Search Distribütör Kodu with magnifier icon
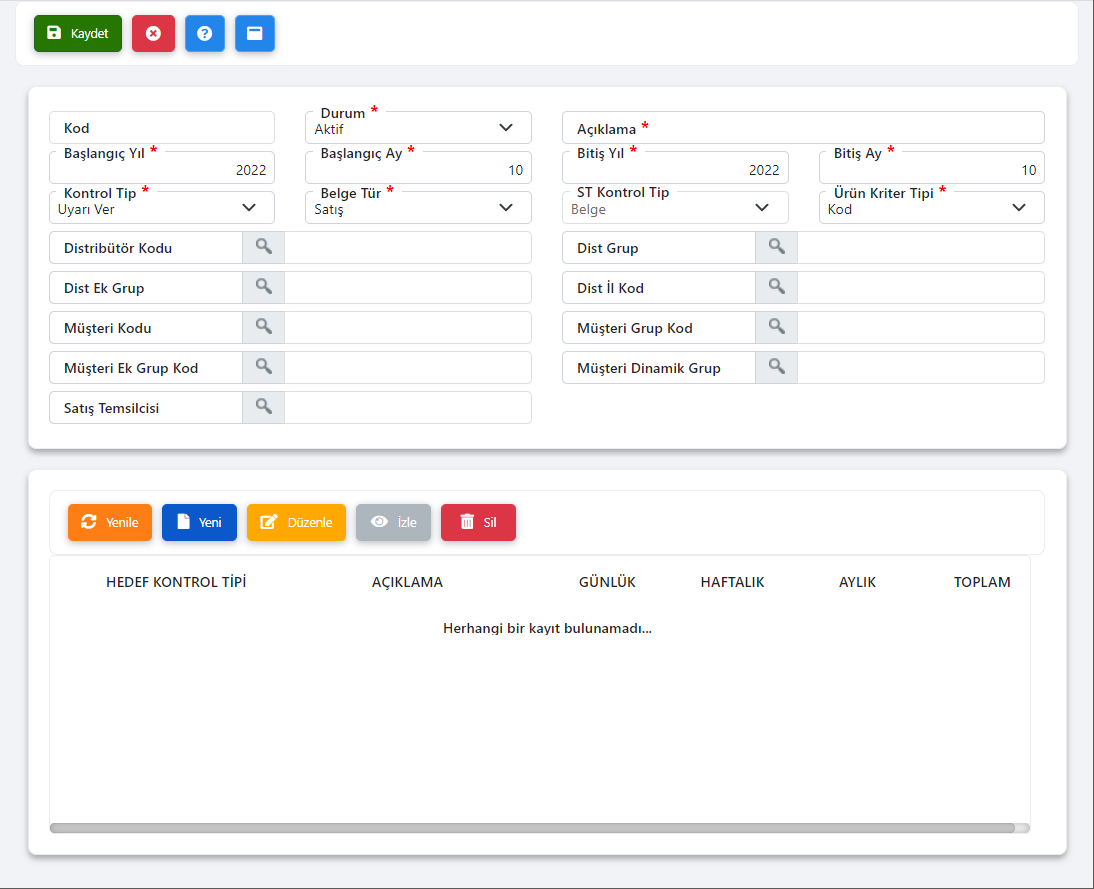 click(x=263, y=248)
